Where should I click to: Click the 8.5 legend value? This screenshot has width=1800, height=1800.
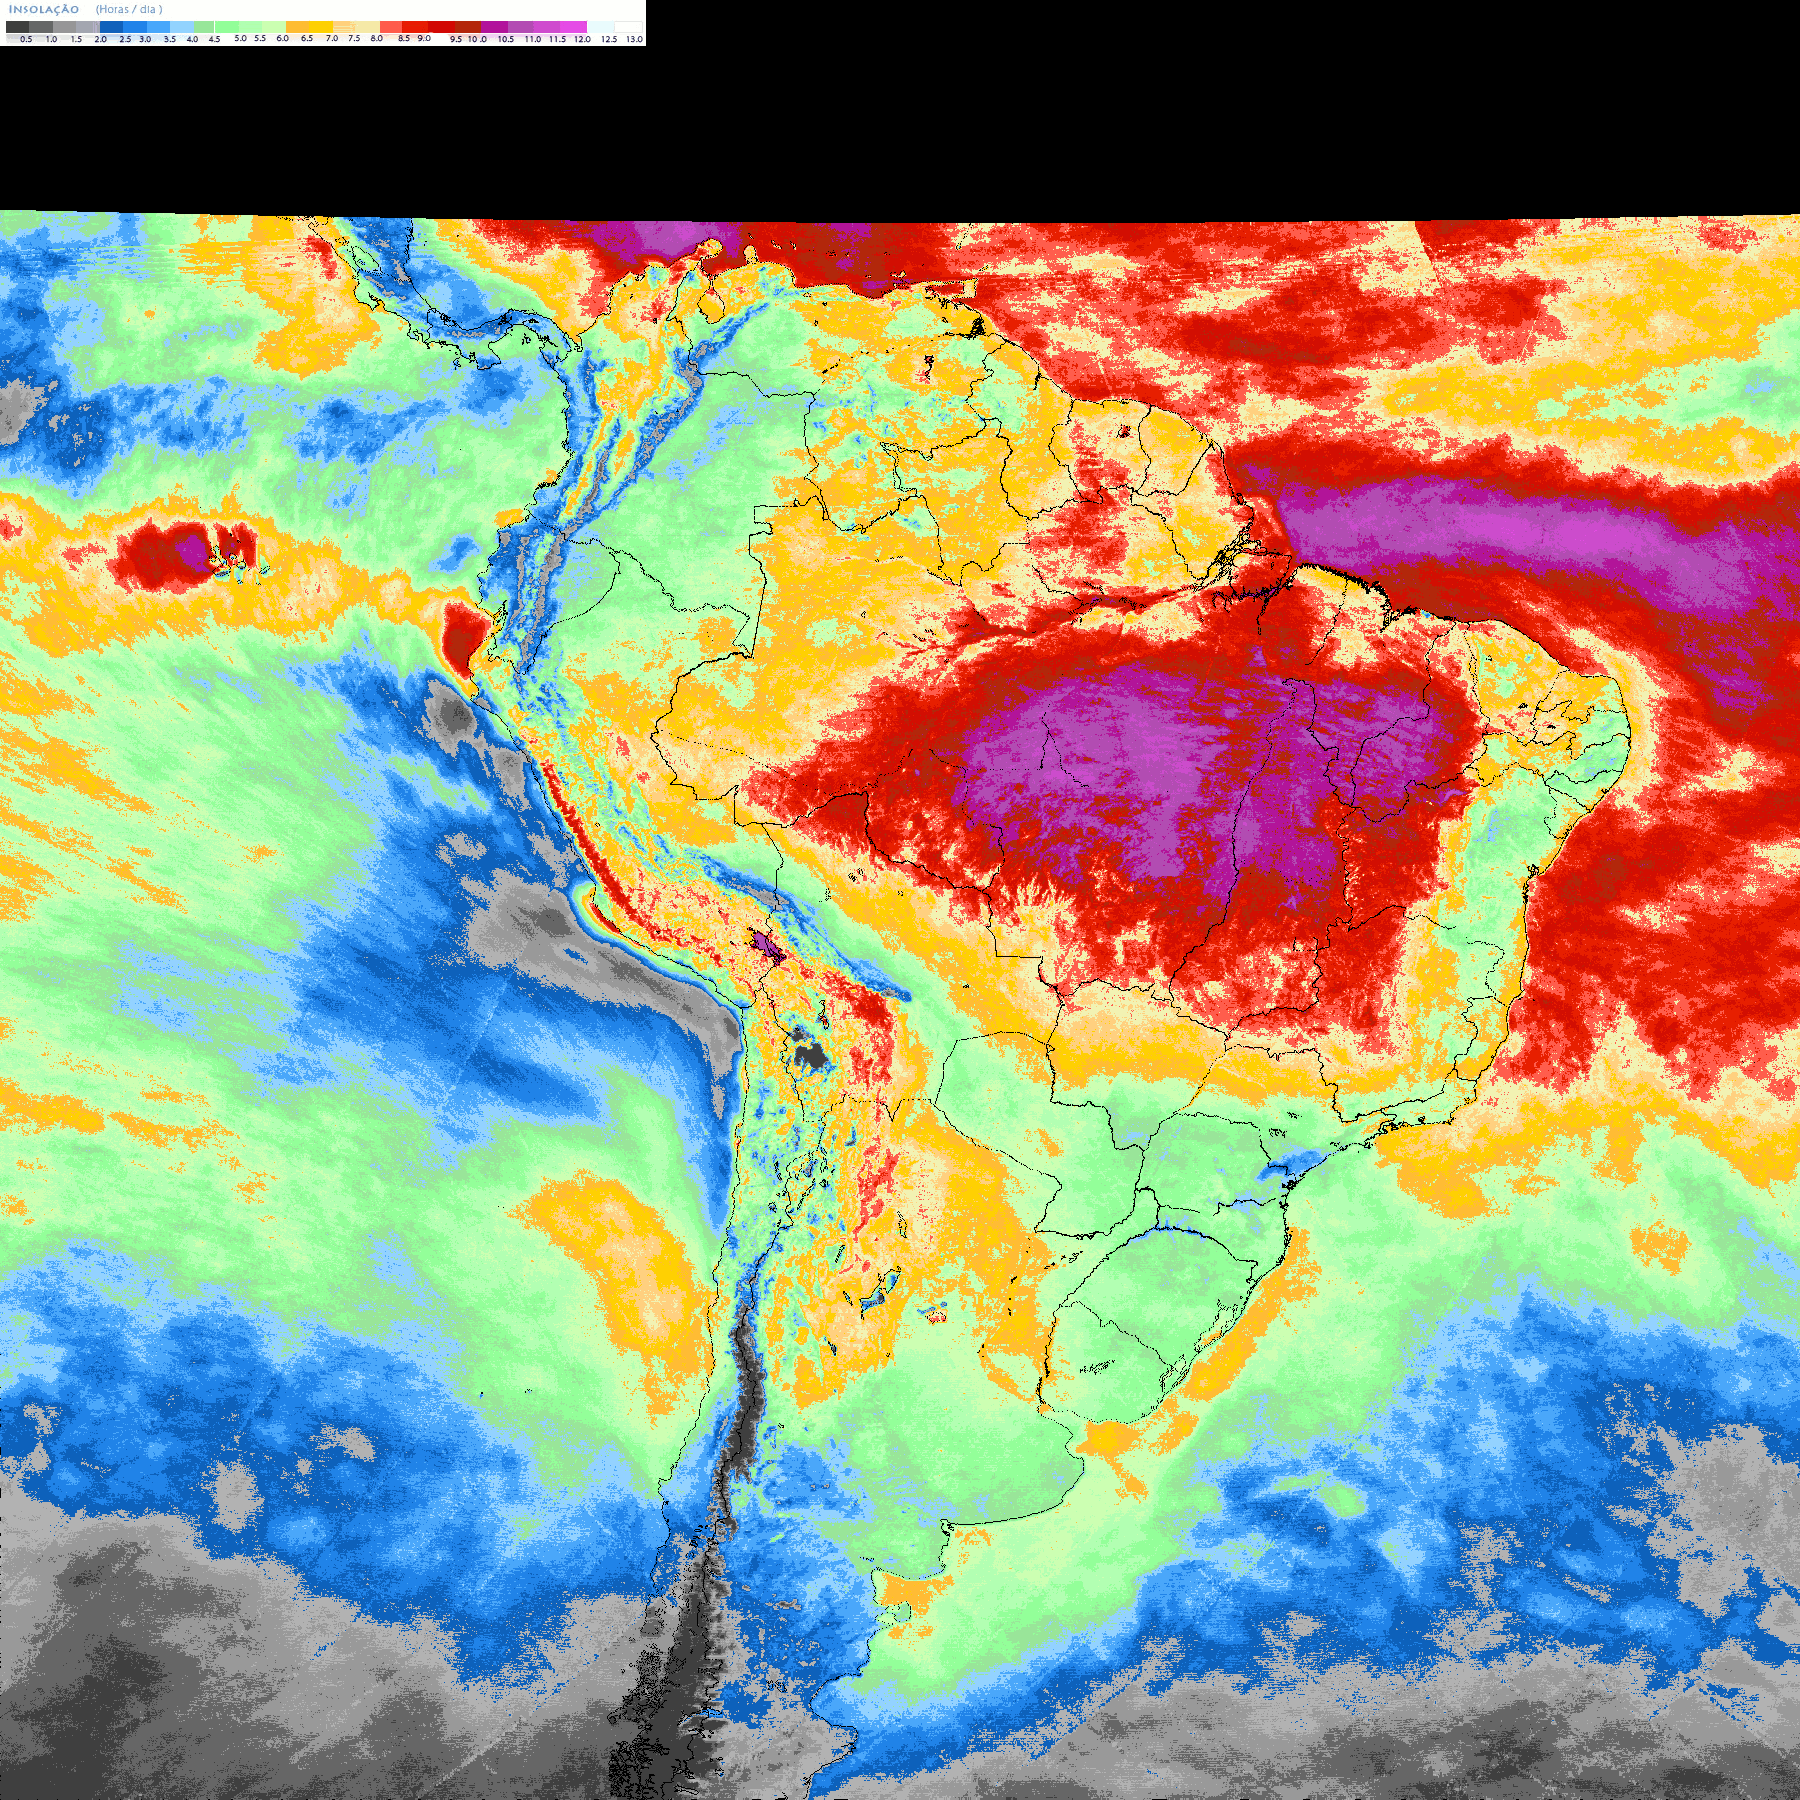pyautogui.click(x=404, y=38)
